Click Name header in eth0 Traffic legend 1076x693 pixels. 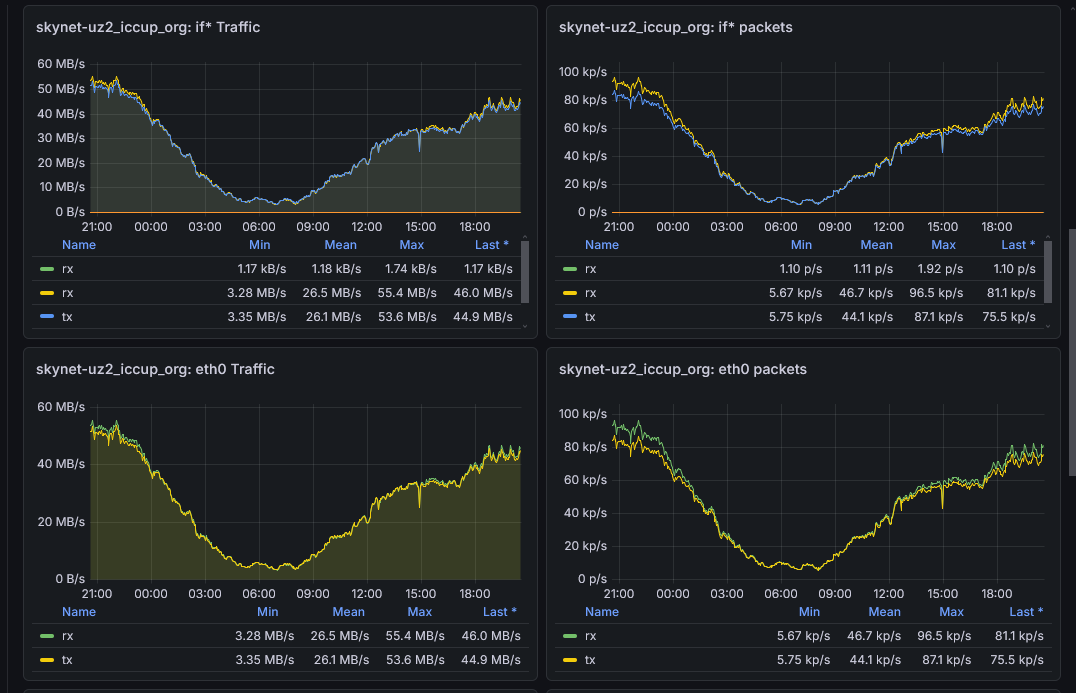coord(79,612)
